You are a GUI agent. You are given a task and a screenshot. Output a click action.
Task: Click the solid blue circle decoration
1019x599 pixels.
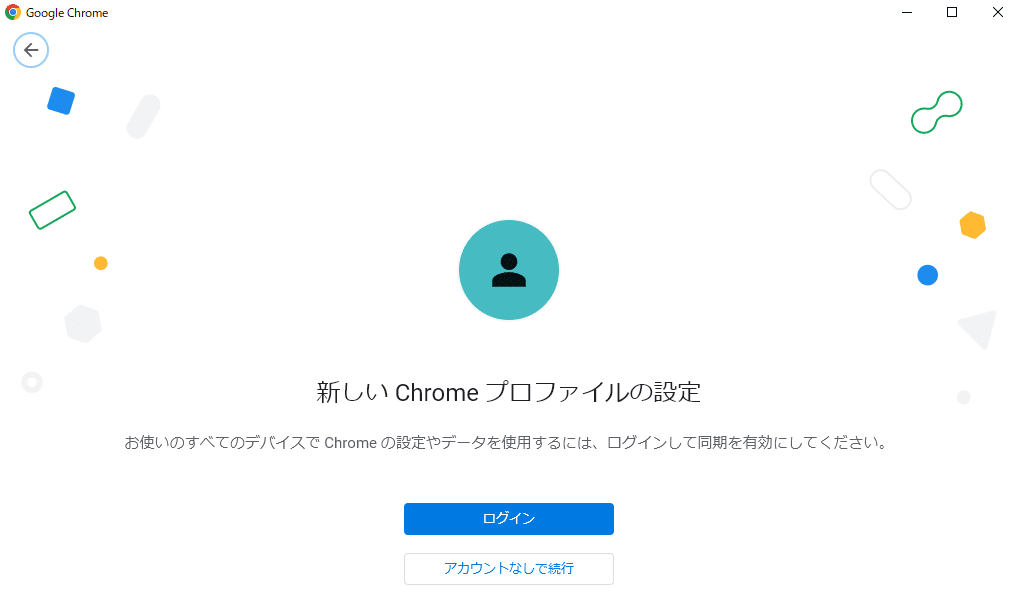pos(927,275)
